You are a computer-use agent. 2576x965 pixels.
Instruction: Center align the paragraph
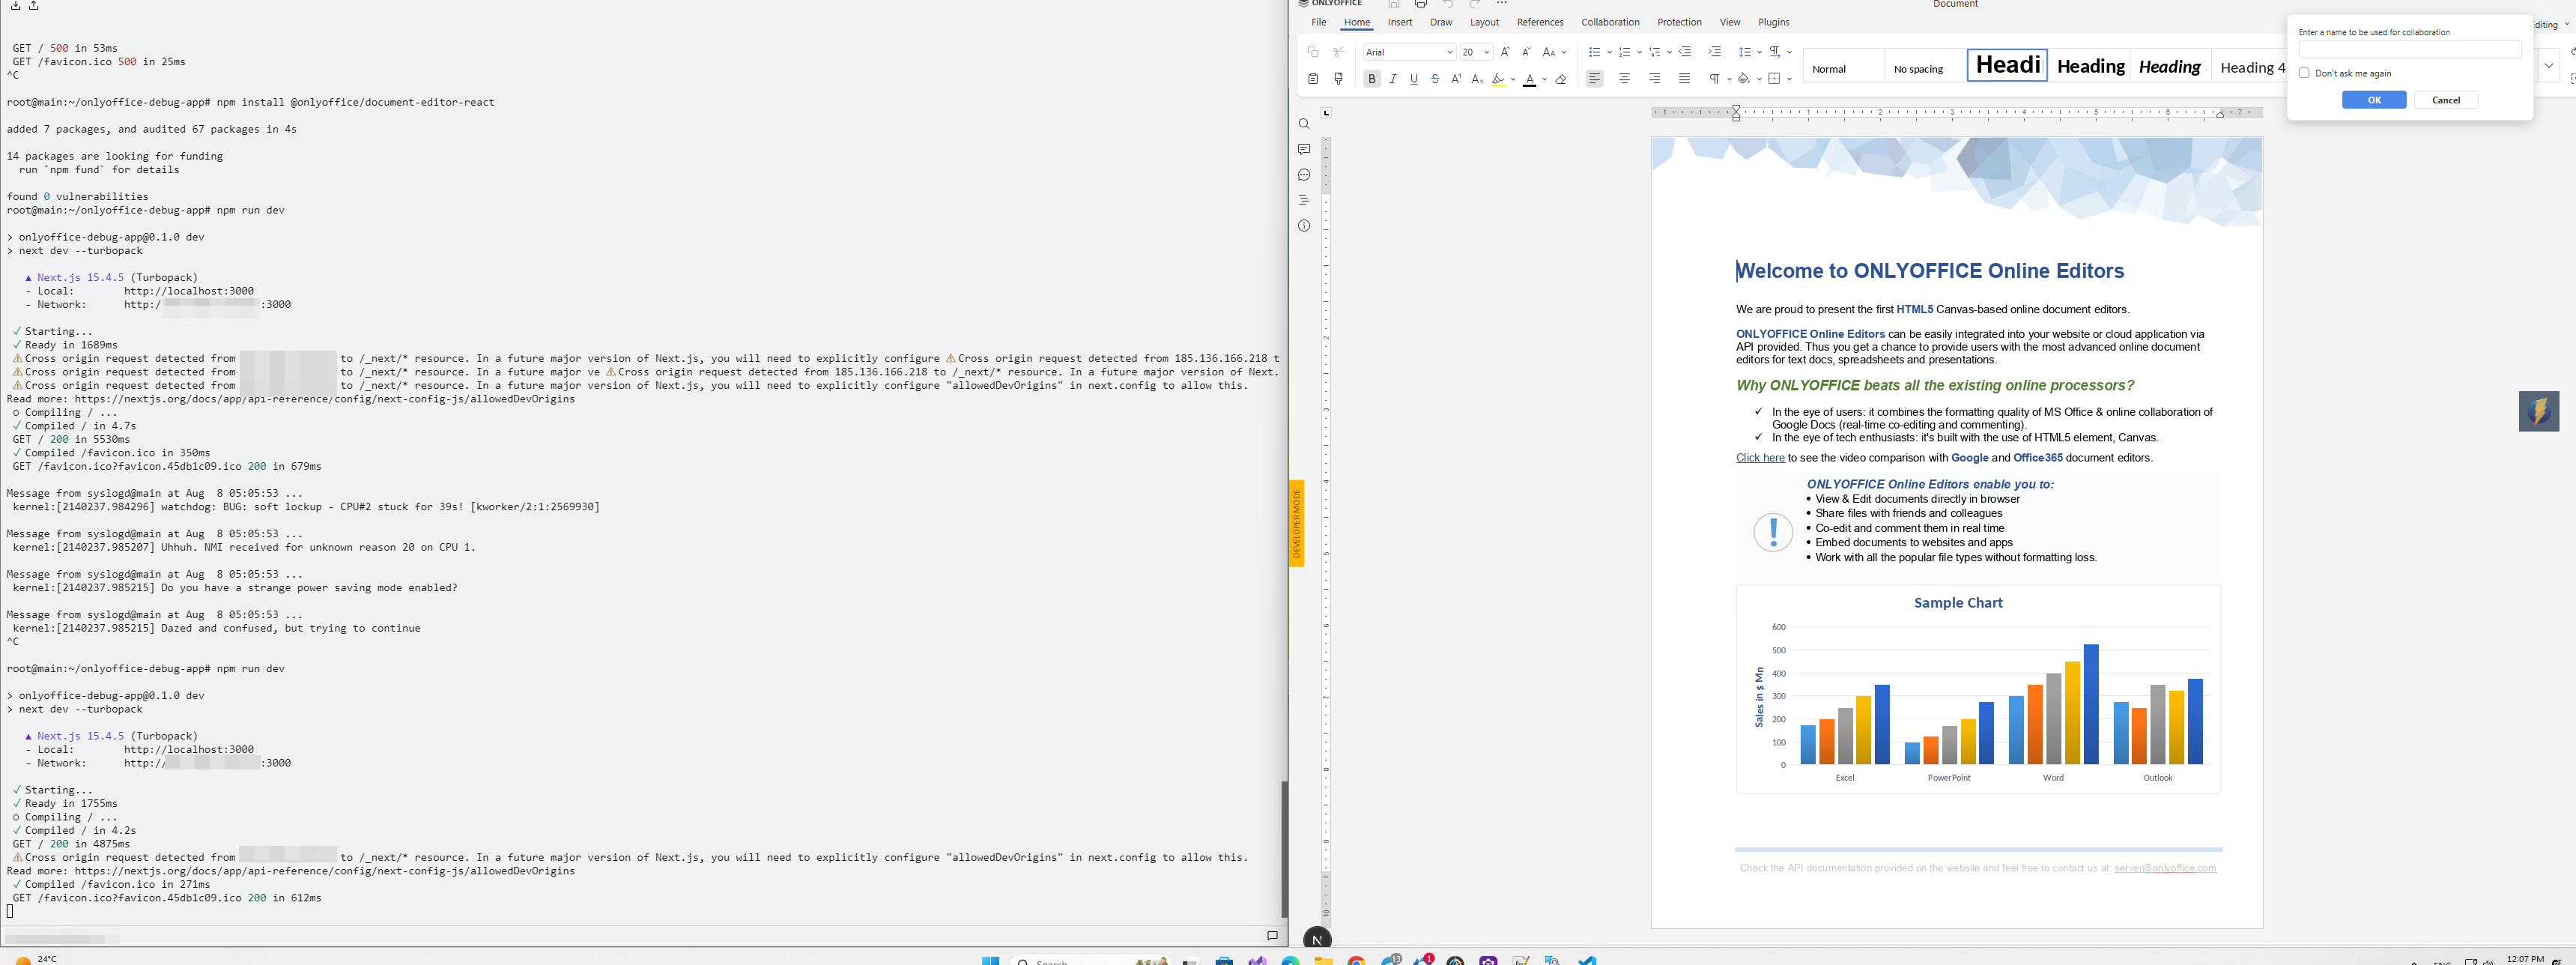1625,79
